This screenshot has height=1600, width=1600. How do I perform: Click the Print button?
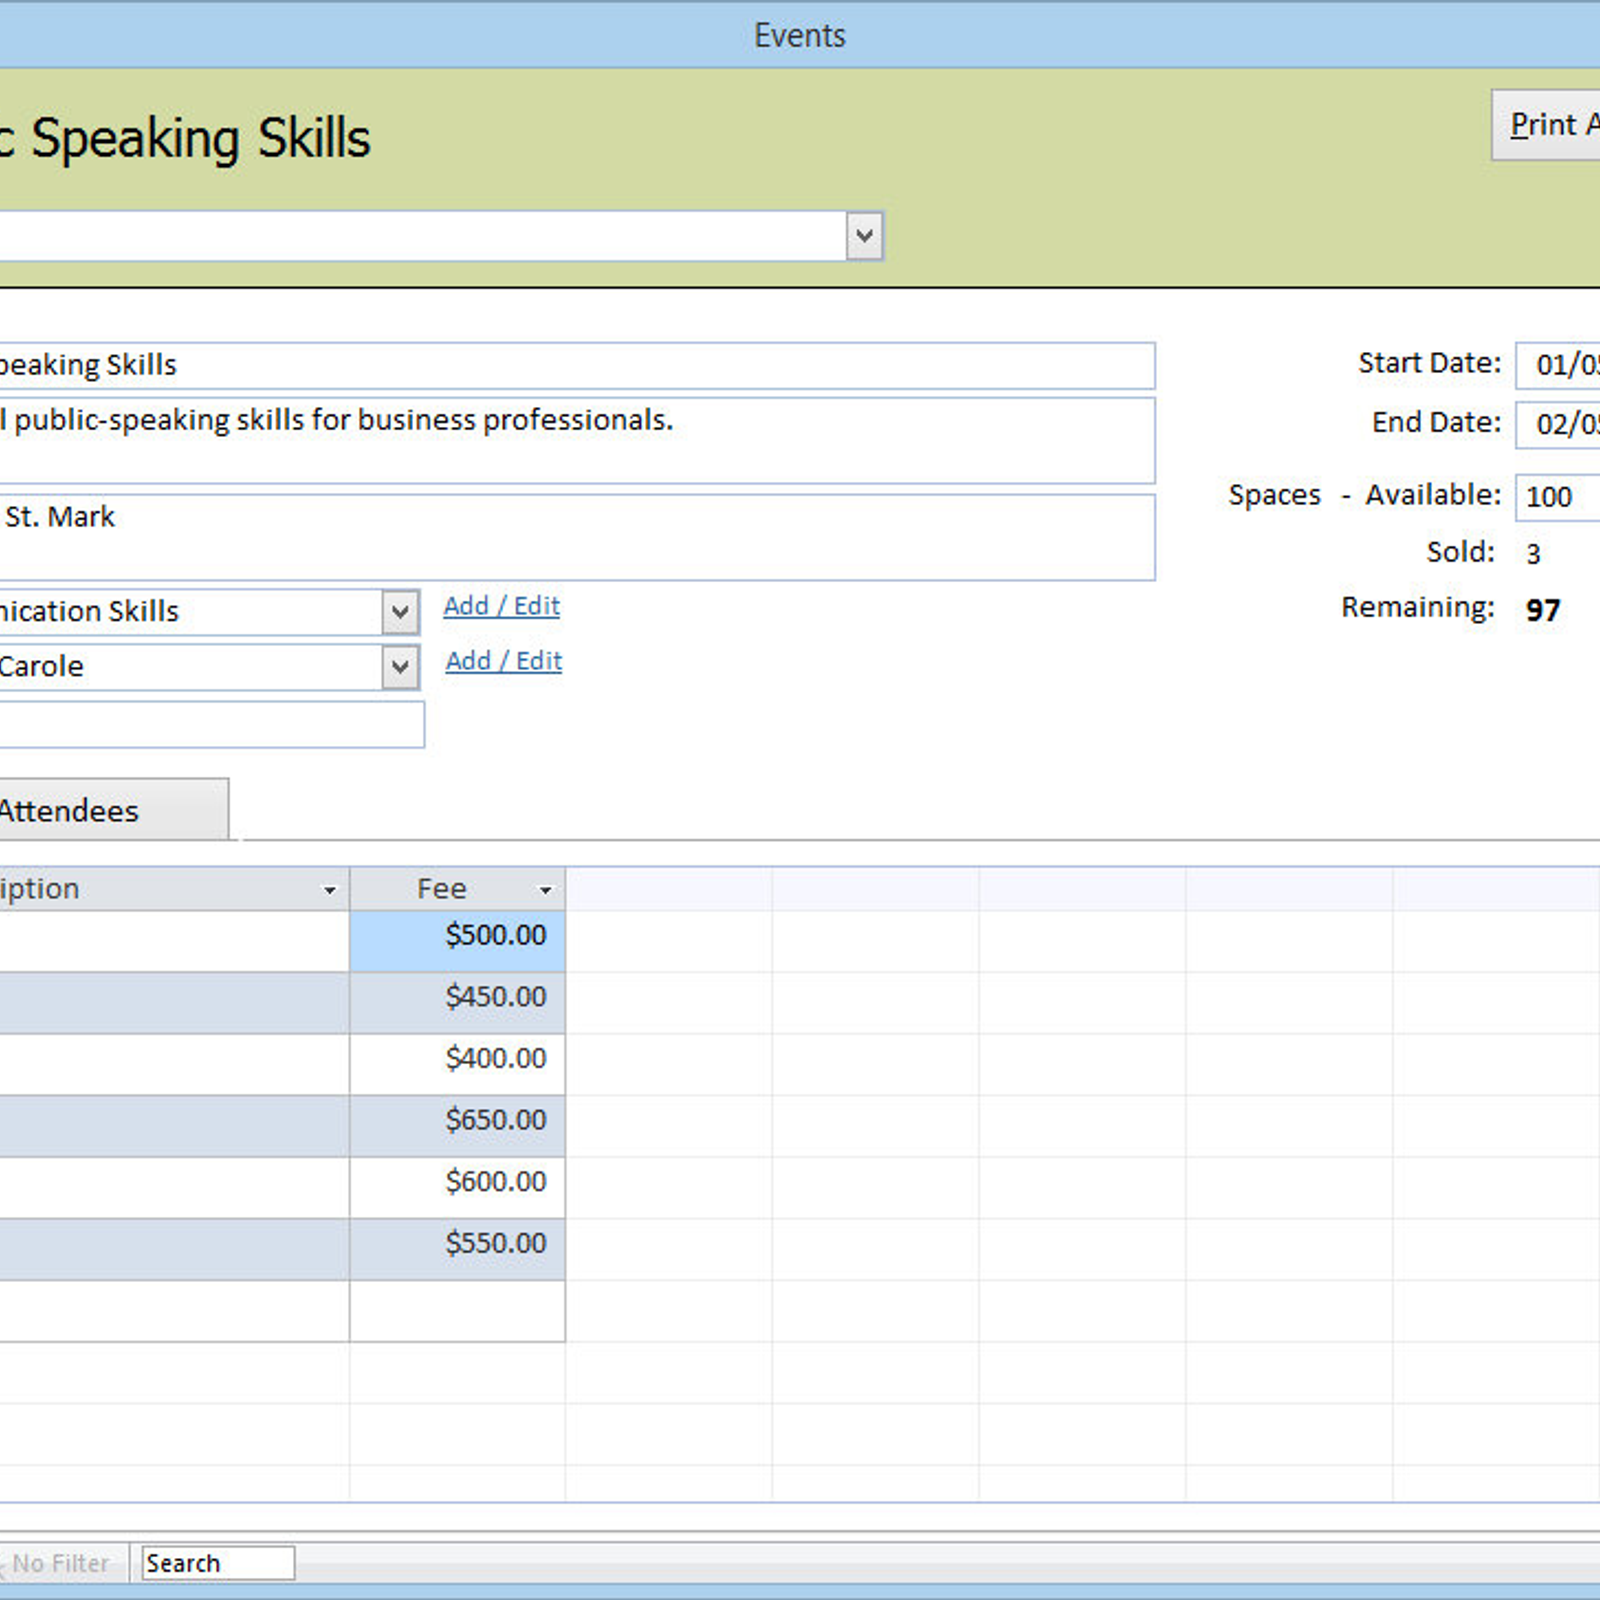tap(1546, 125)
